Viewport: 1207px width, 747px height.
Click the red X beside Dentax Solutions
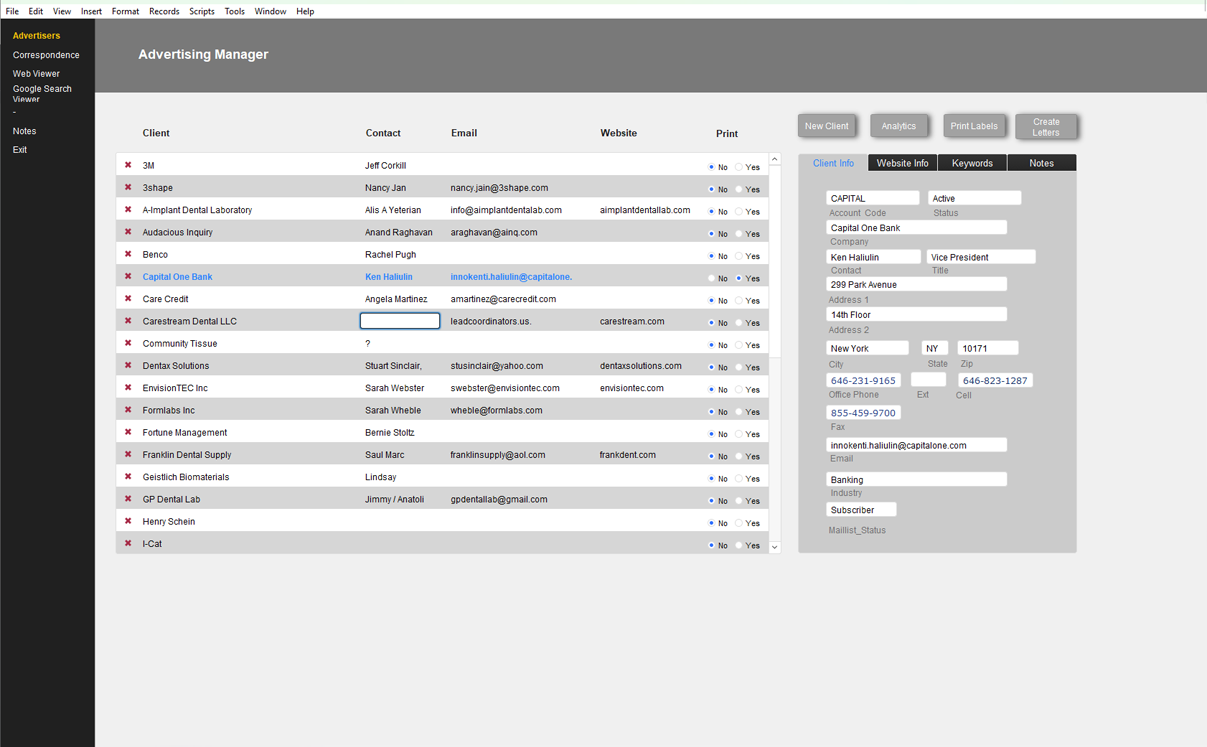(x=128, y=365)
